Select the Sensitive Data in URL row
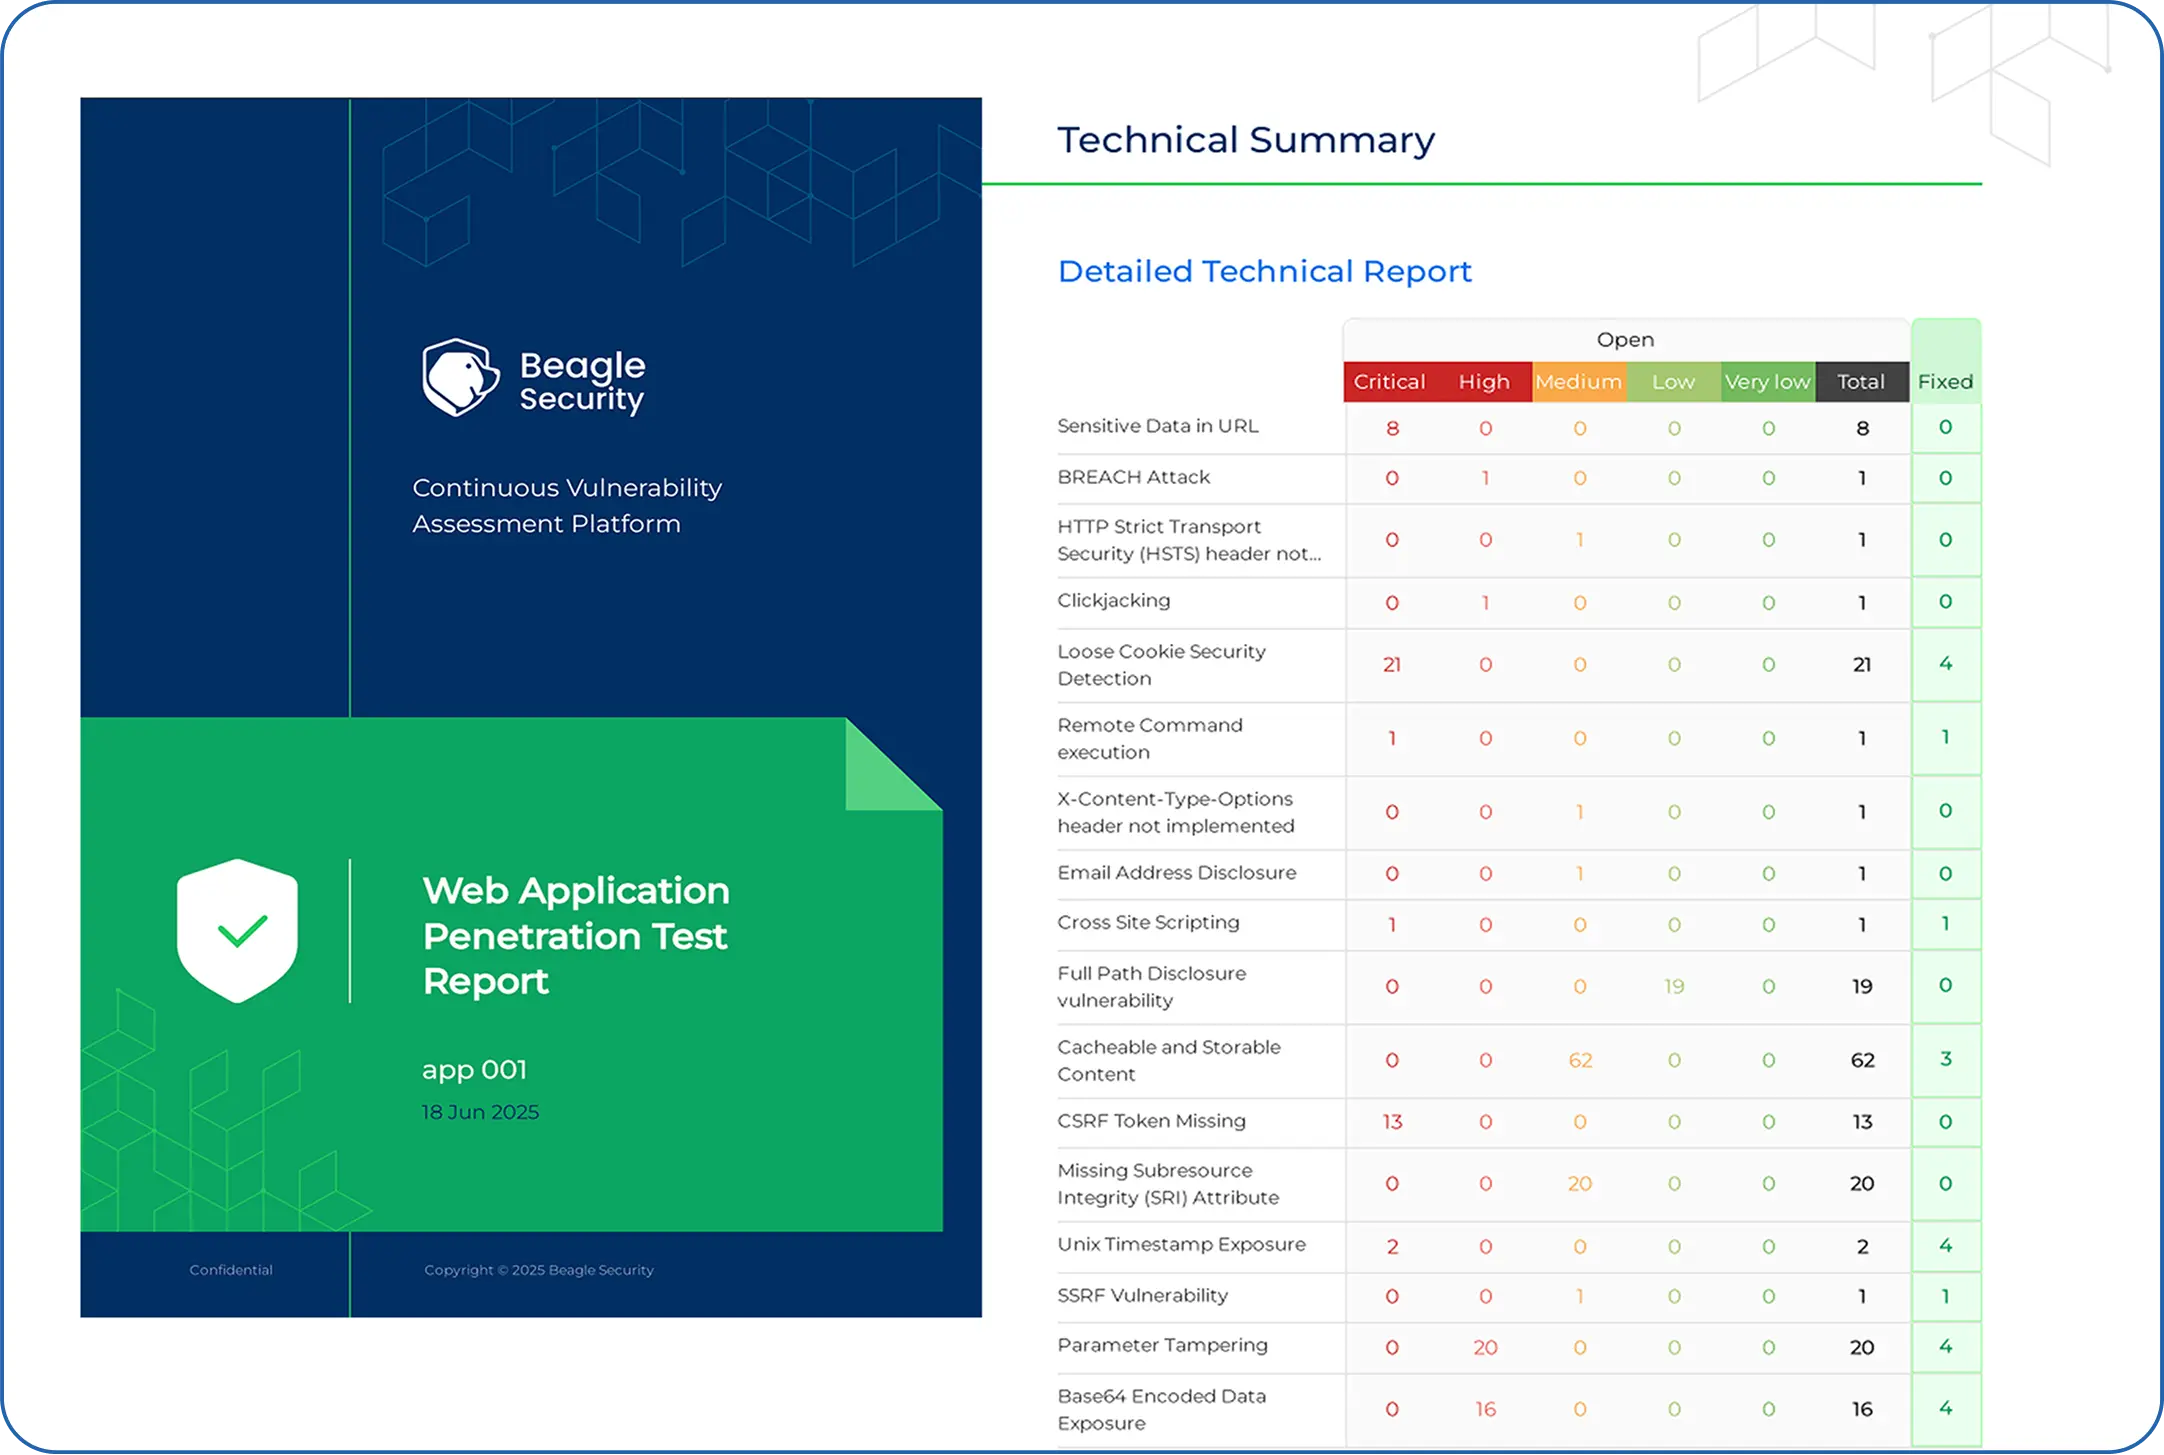The height and width of the screenshot is (1455, 2164). 1519,428
